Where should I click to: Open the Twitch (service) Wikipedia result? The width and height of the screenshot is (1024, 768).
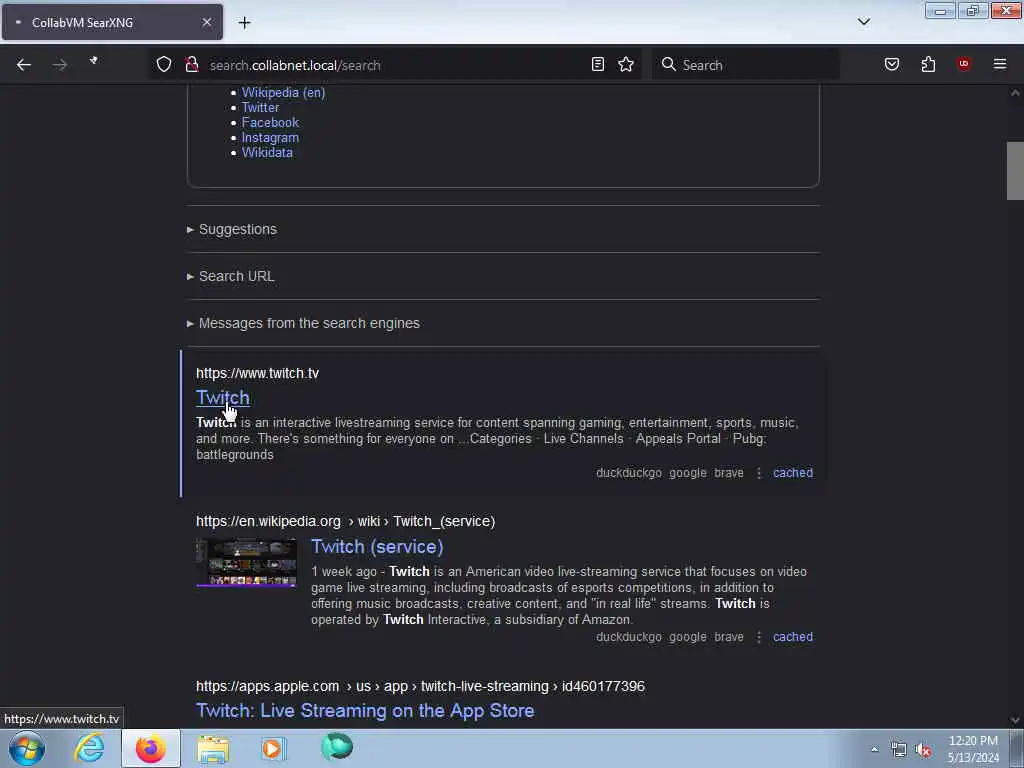pos(377,547)
